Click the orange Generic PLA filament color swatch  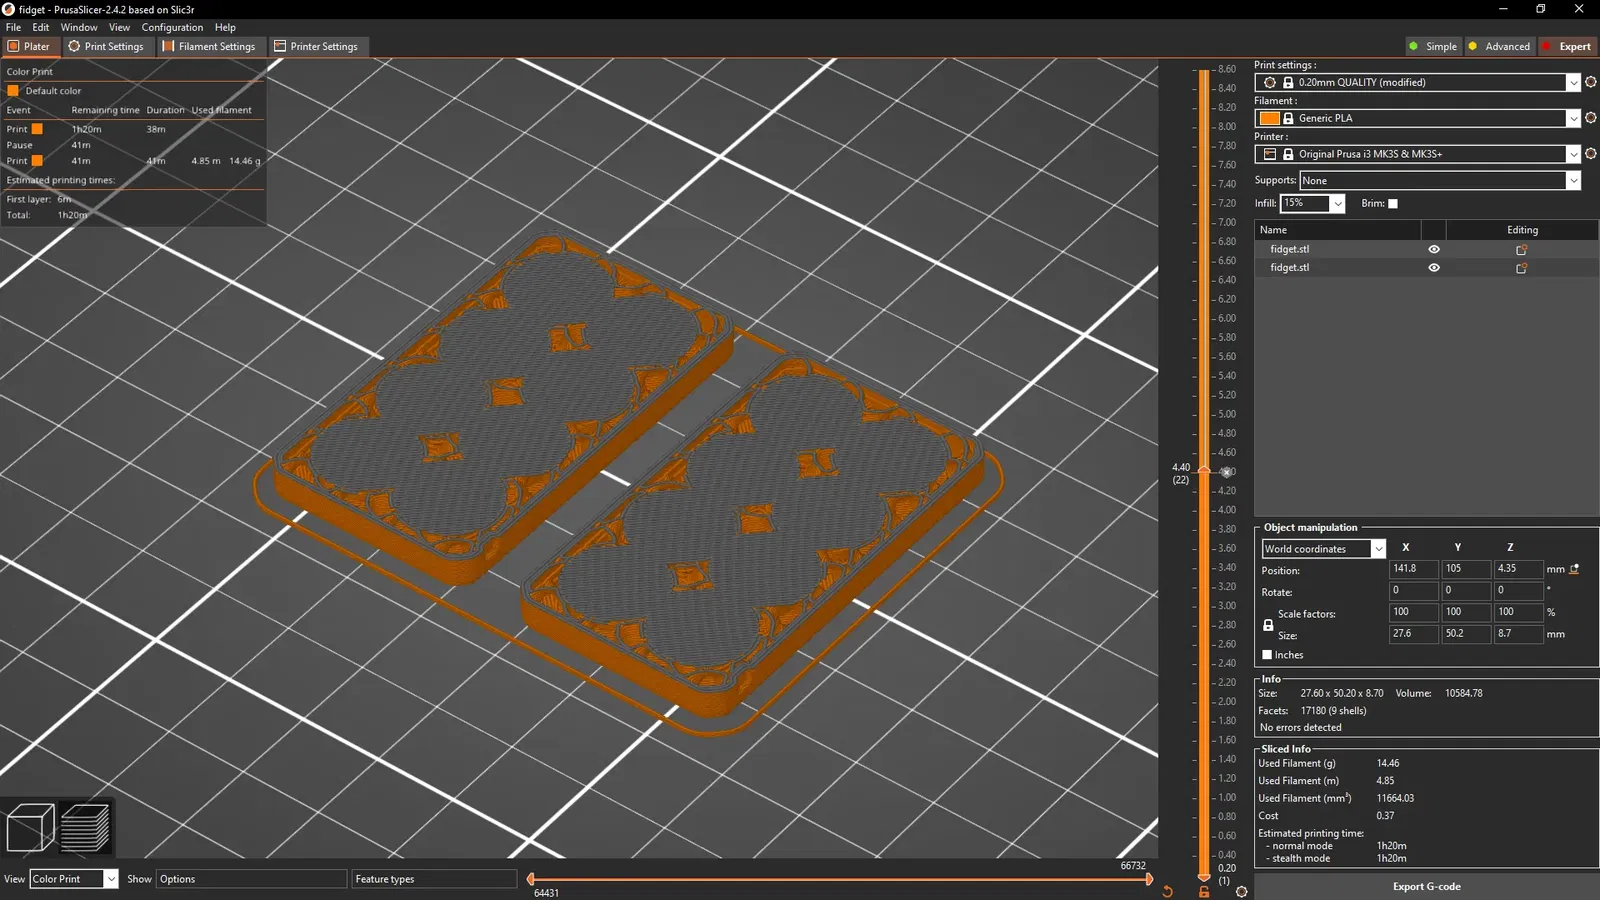coord(1269,118)
